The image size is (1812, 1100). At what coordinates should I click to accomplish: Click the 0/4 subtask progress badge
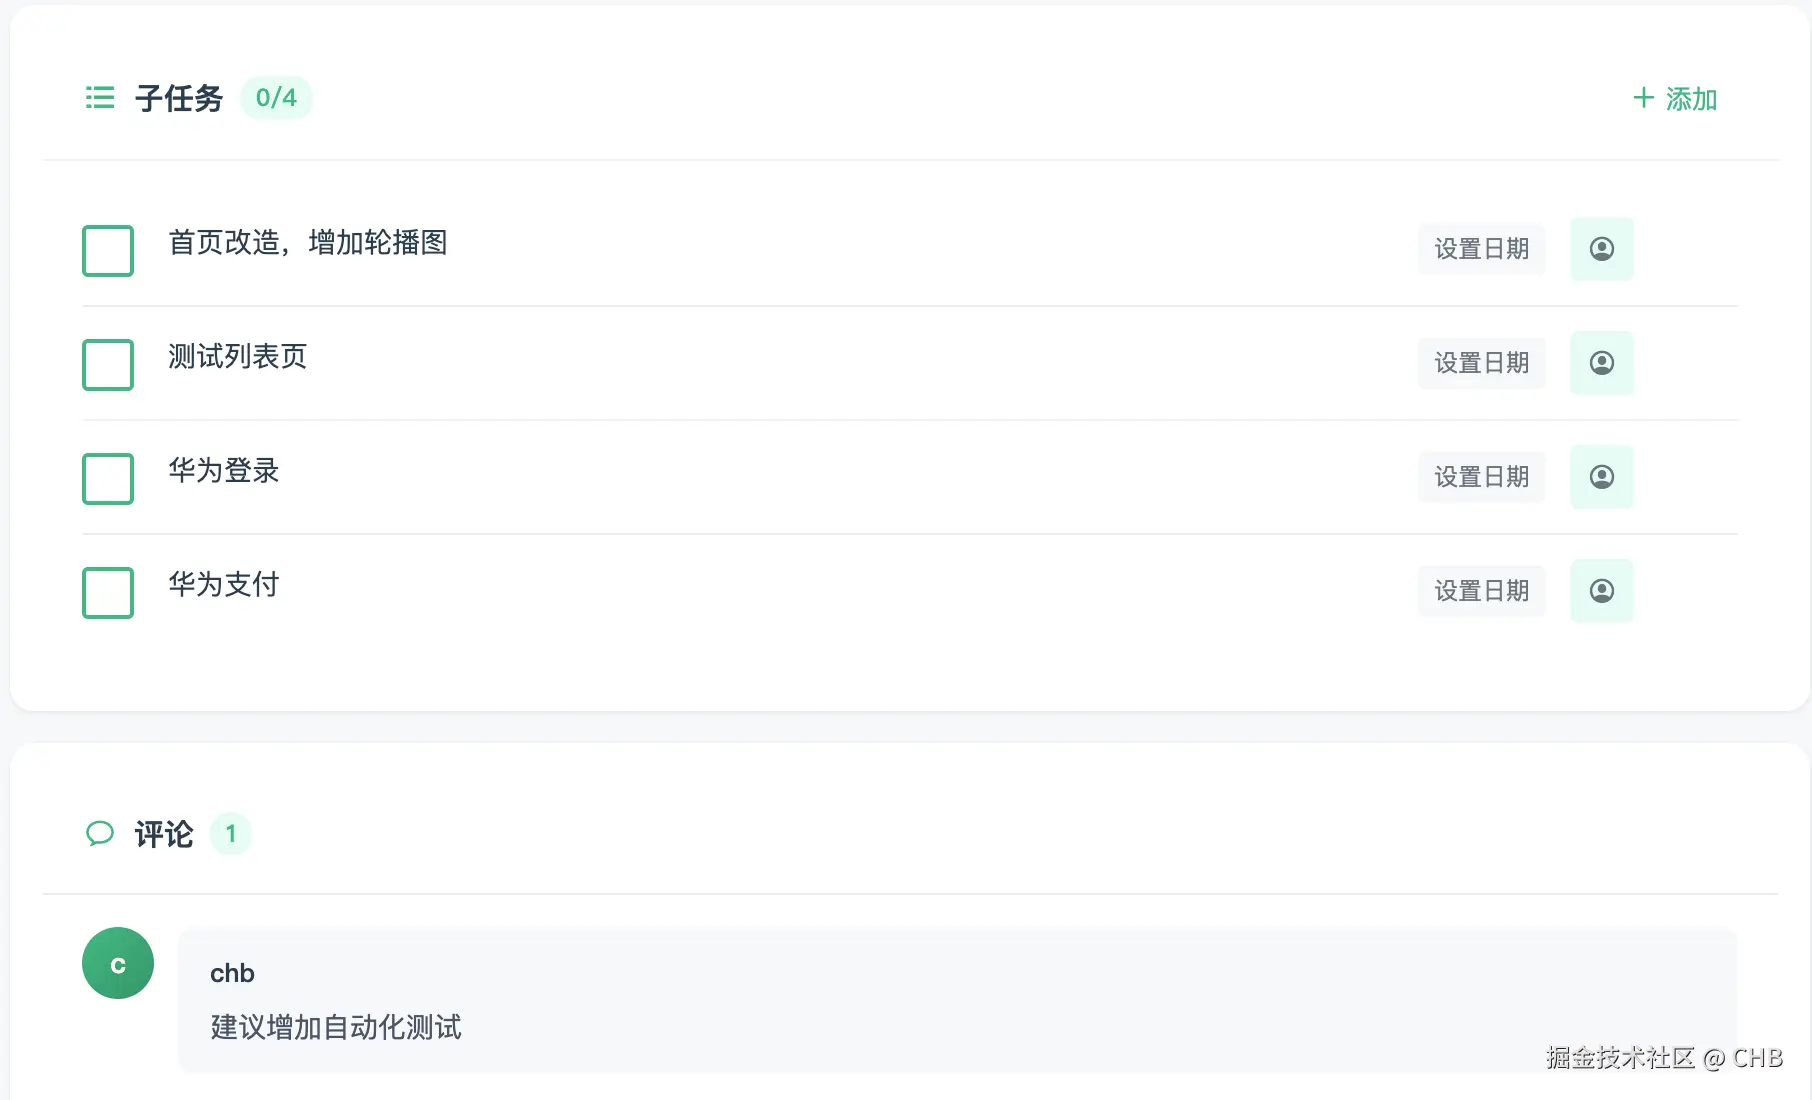[x=276, y=98]
